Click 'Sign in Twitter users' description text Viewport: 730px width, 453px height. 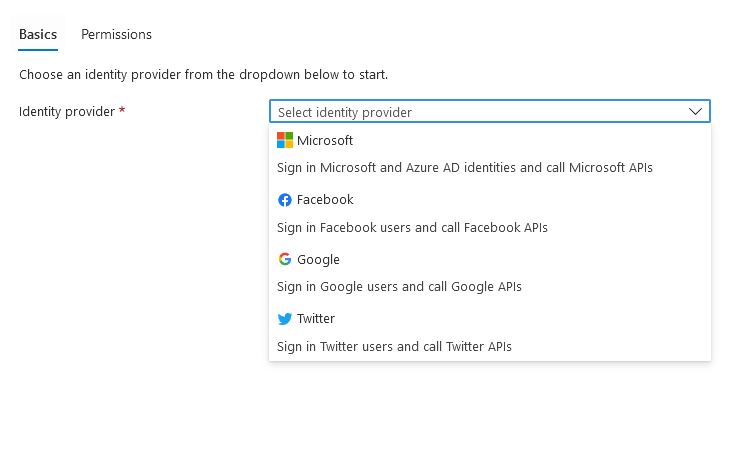click(x=394, y=347)
